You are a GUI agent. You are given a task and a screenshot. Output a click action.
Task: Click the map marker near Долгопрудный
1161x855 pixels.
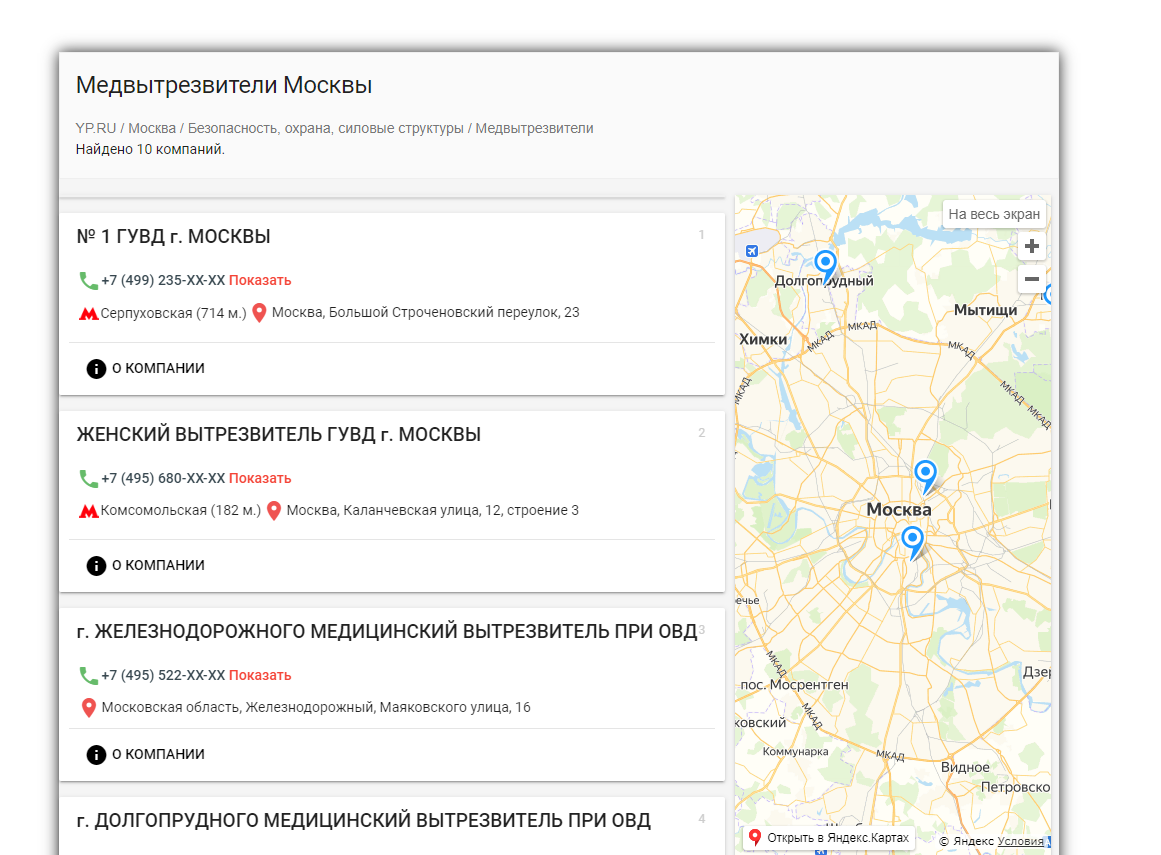pos(825,264)
